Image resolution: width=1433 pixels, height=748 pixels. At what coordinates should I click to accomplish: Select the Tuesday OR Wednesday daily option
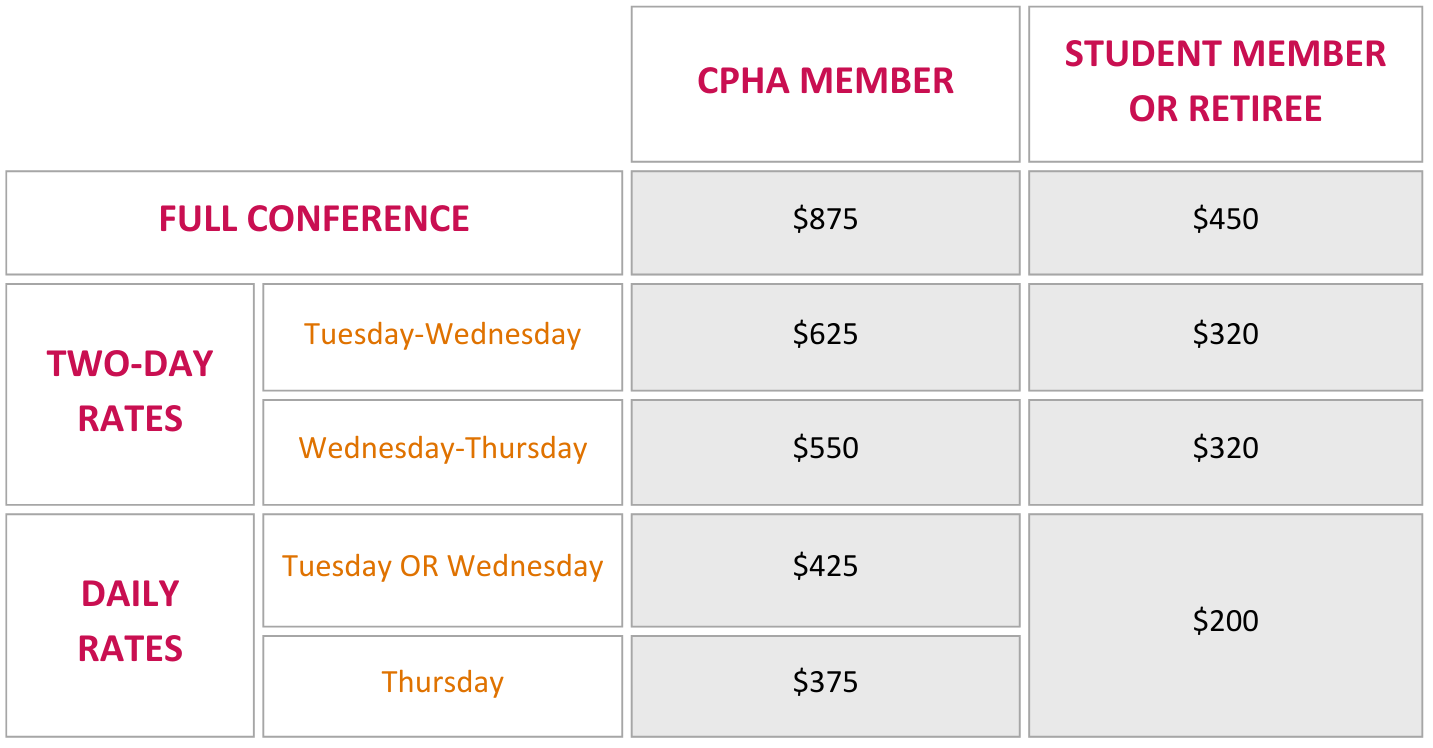tap(442, 570)
